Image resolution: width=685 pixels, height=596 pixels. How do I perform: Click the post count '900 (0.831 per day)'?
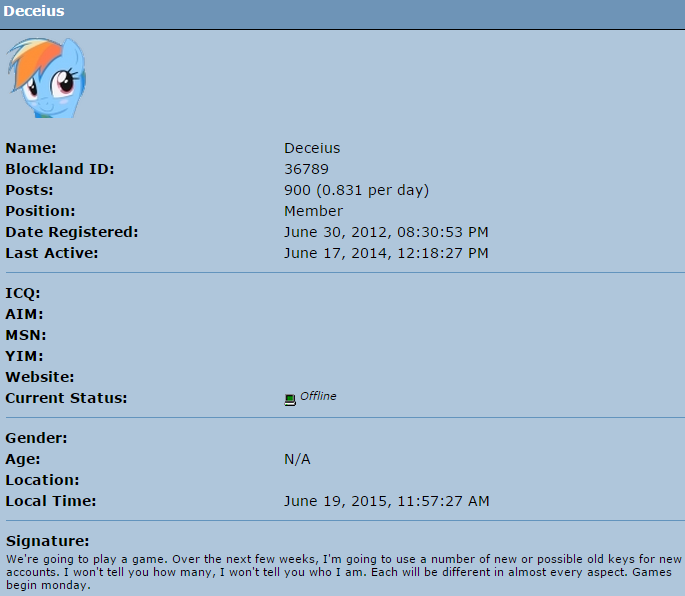pyautogui.click(x=356, y=191)
